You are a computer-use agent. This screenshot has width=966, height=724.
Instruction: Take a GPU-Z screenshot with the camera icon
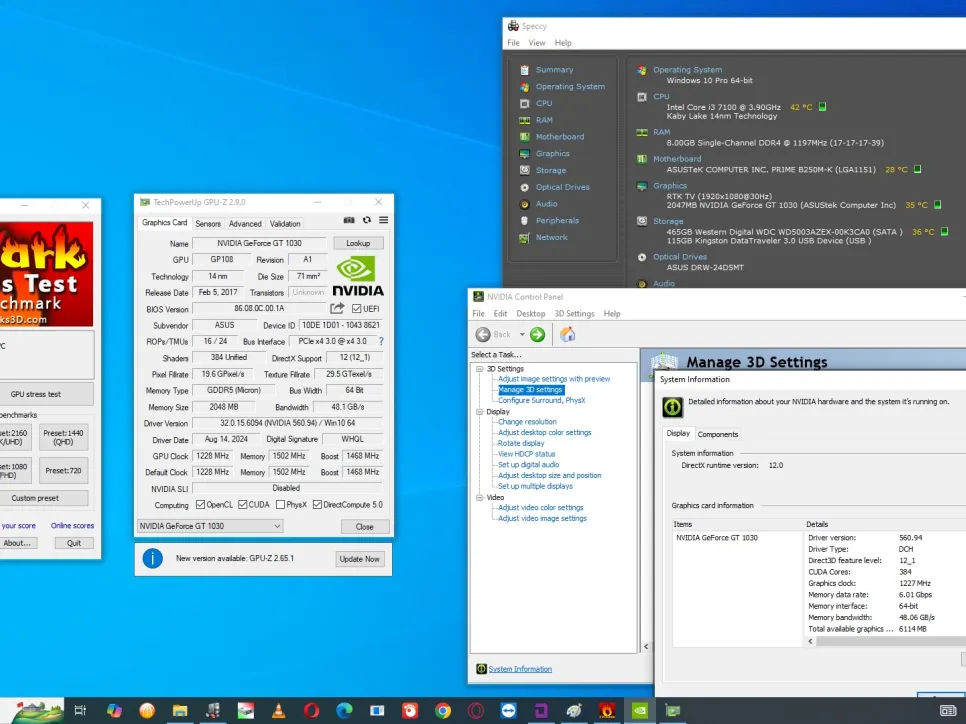pos(349,220)
